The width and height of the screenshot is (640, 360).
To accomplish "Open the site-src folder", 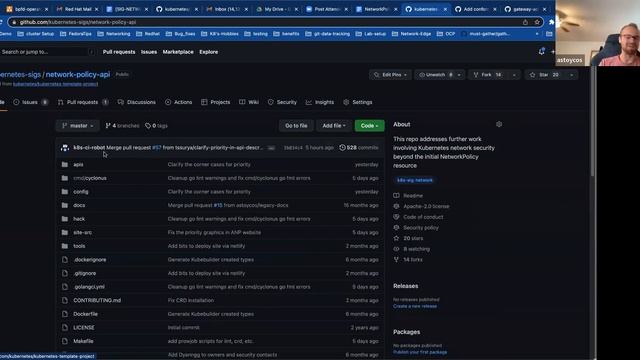I will pos(82,232).
